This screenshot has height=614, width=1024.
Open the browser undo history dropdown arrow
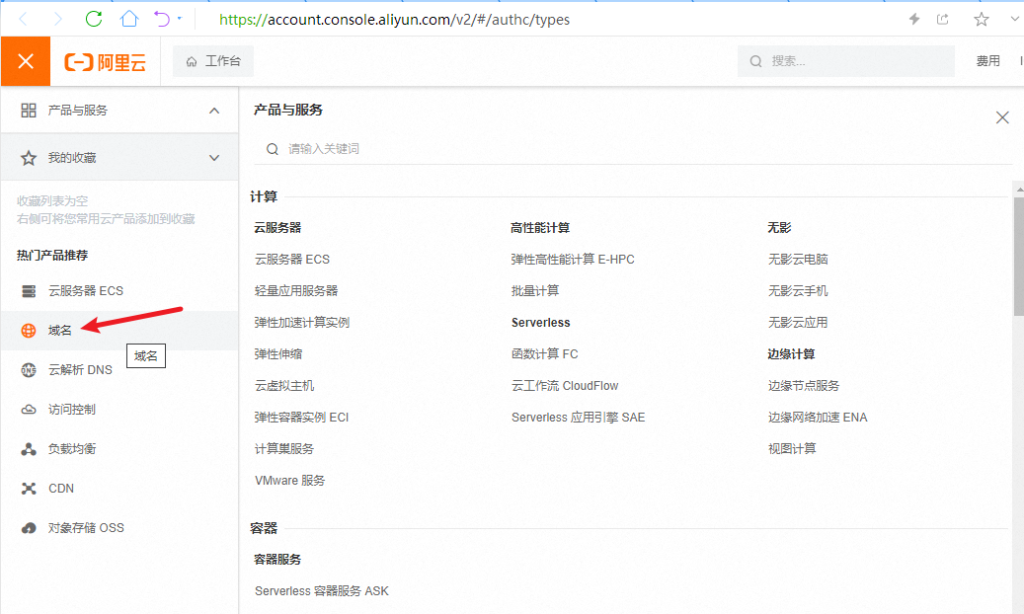click(179, 19)
